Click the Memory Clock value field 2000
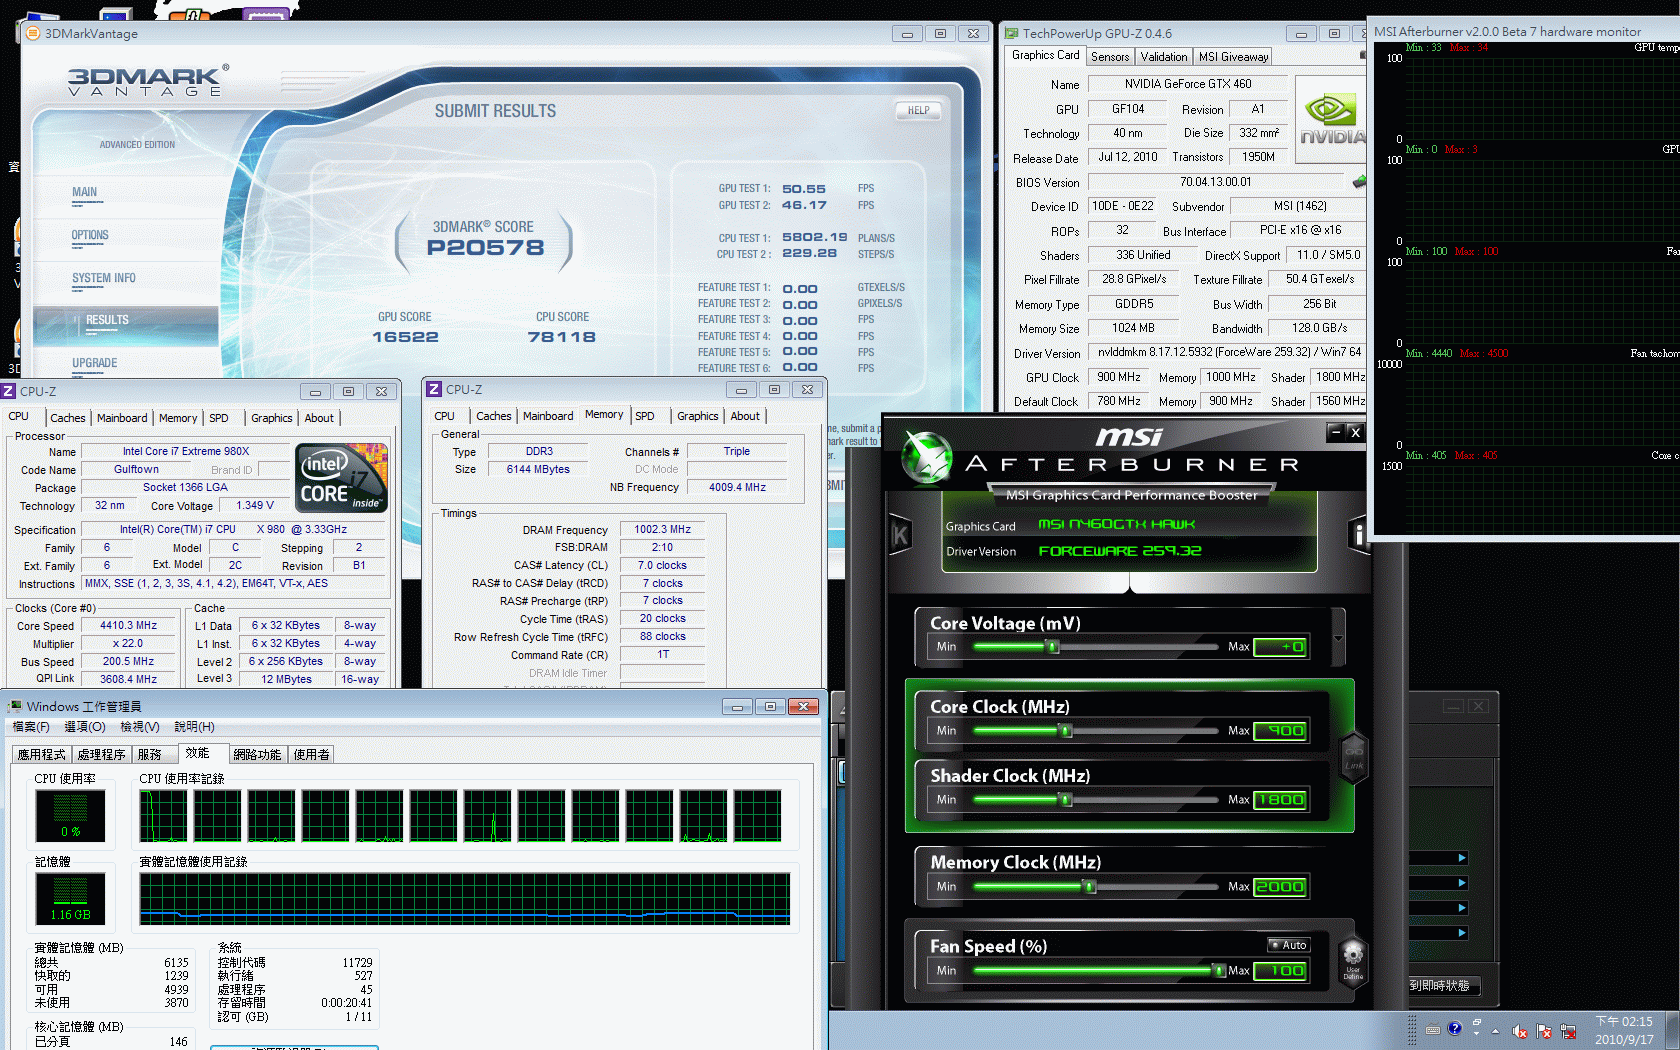This screenshot has height=1050, width=1680. point(1280,887)
